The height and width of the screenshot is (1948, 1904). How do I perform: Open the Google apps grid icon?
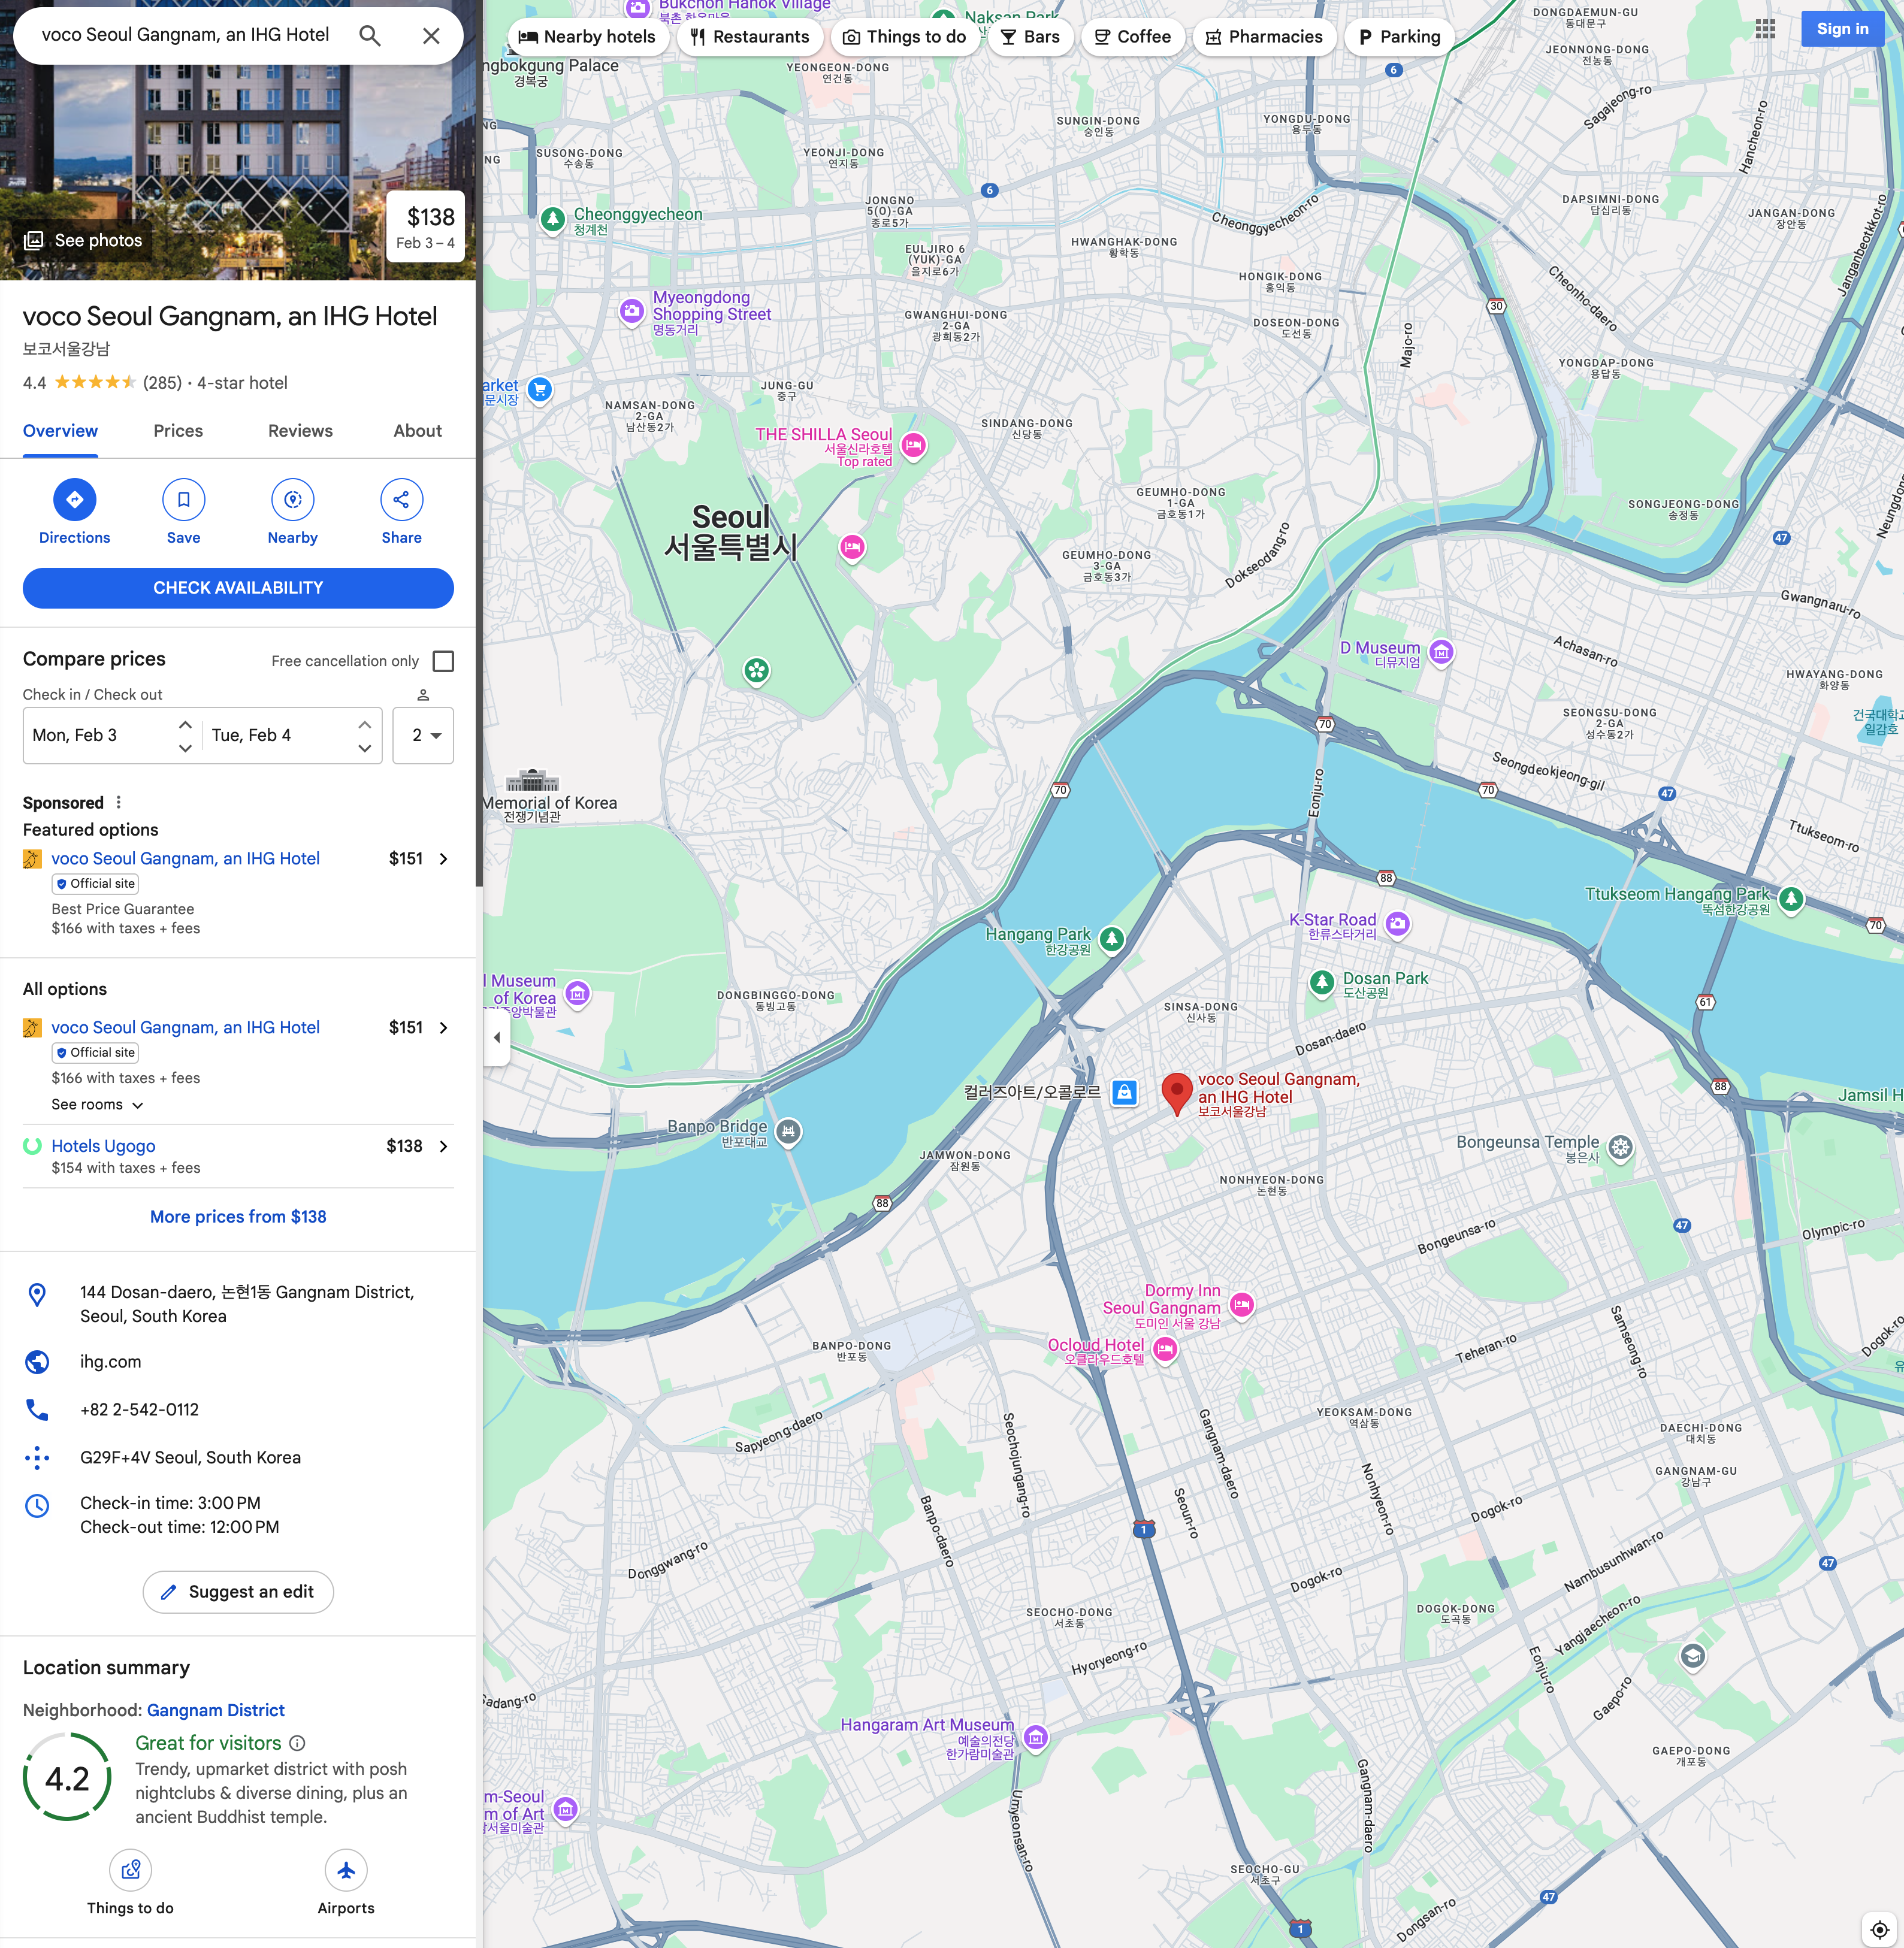[1765, 29]
